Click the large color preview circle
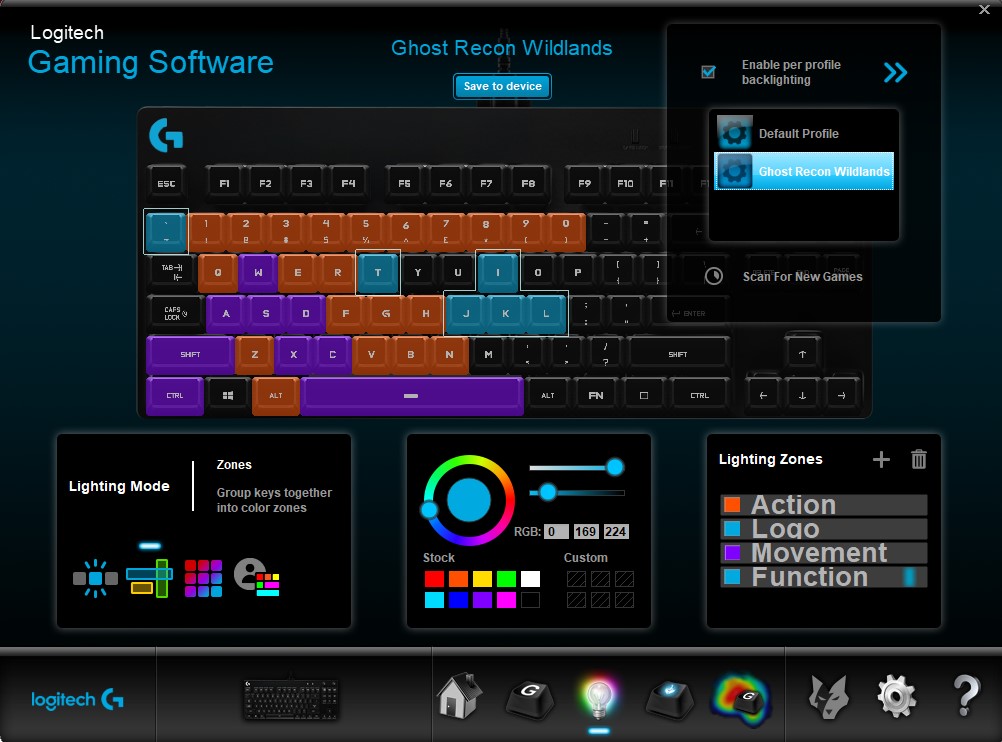Viewport: 1002px width, 742px height. (468, 500)
